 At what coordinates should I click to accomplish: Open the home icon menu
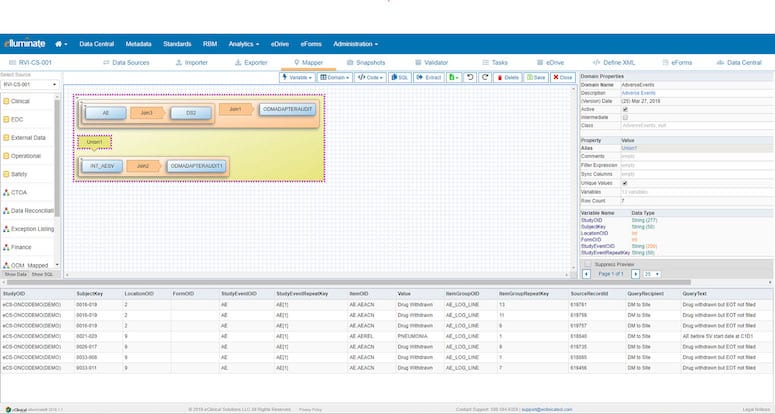point(61,44)
